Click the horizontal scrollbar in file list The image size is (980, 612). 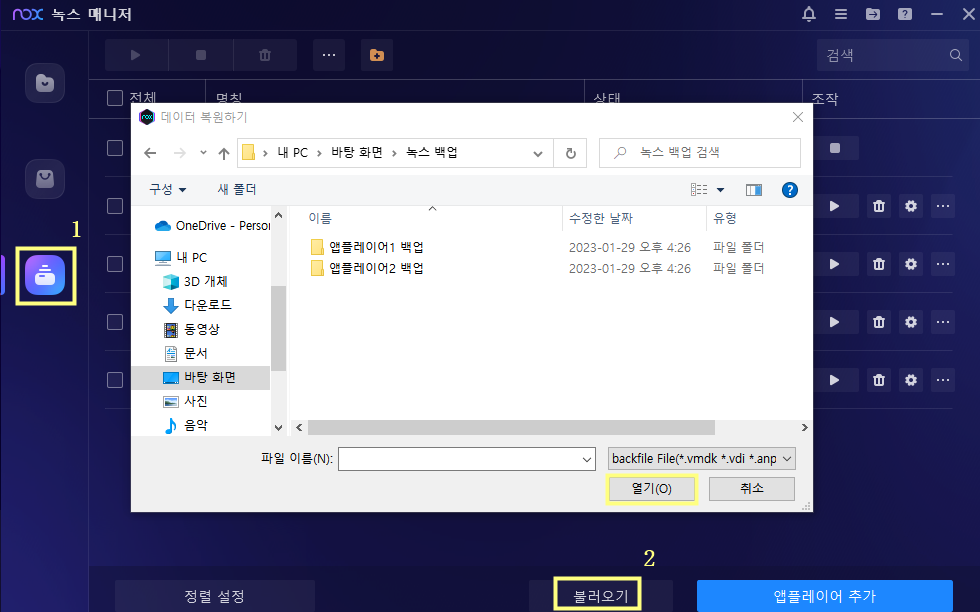[511, 428]
